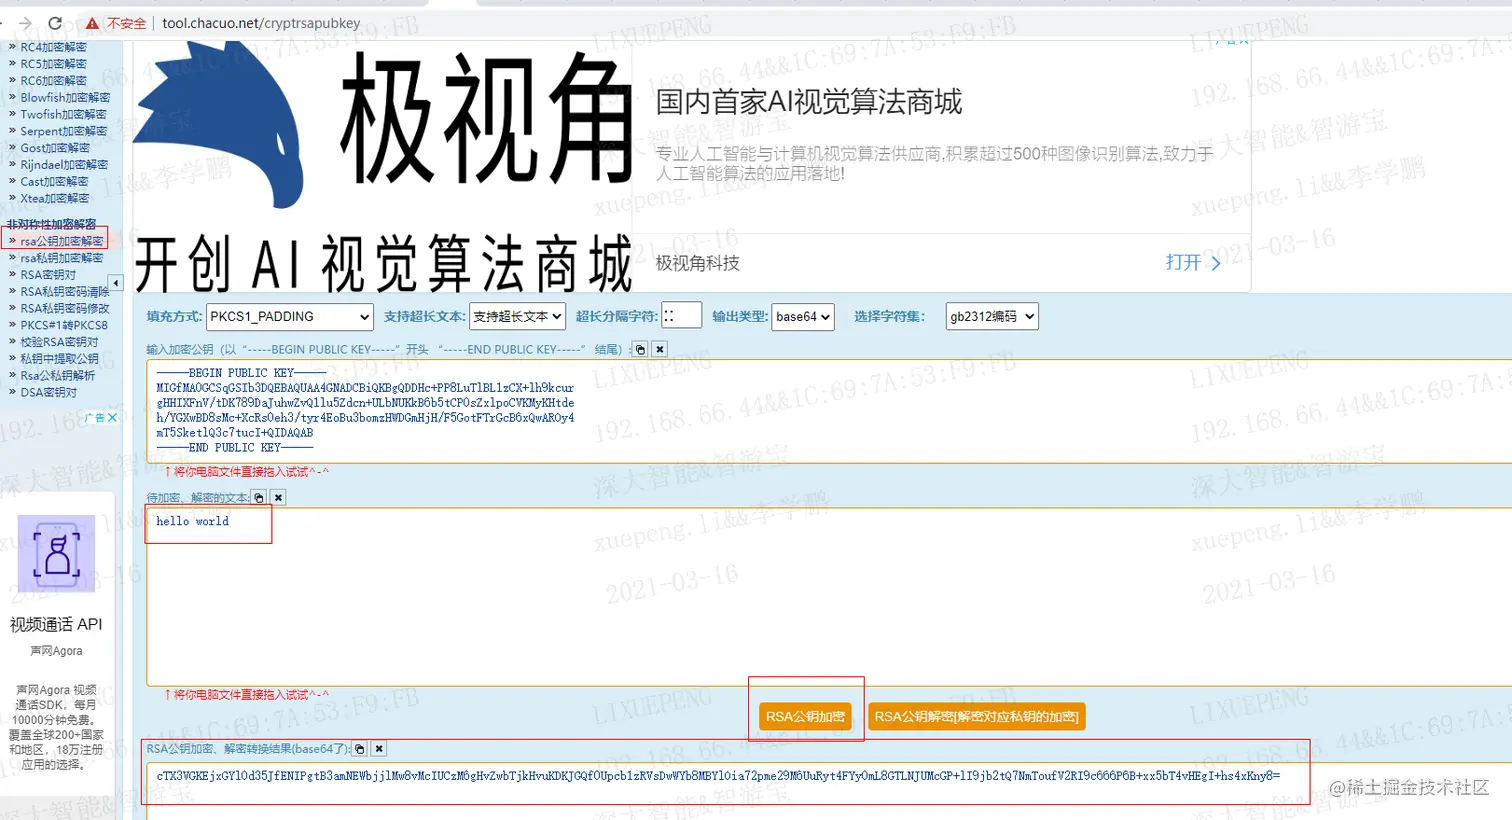This screenshot has height=820, width=1512.
Task: Open the 输出类型 base64 dropdown
Action: (804, 316)
